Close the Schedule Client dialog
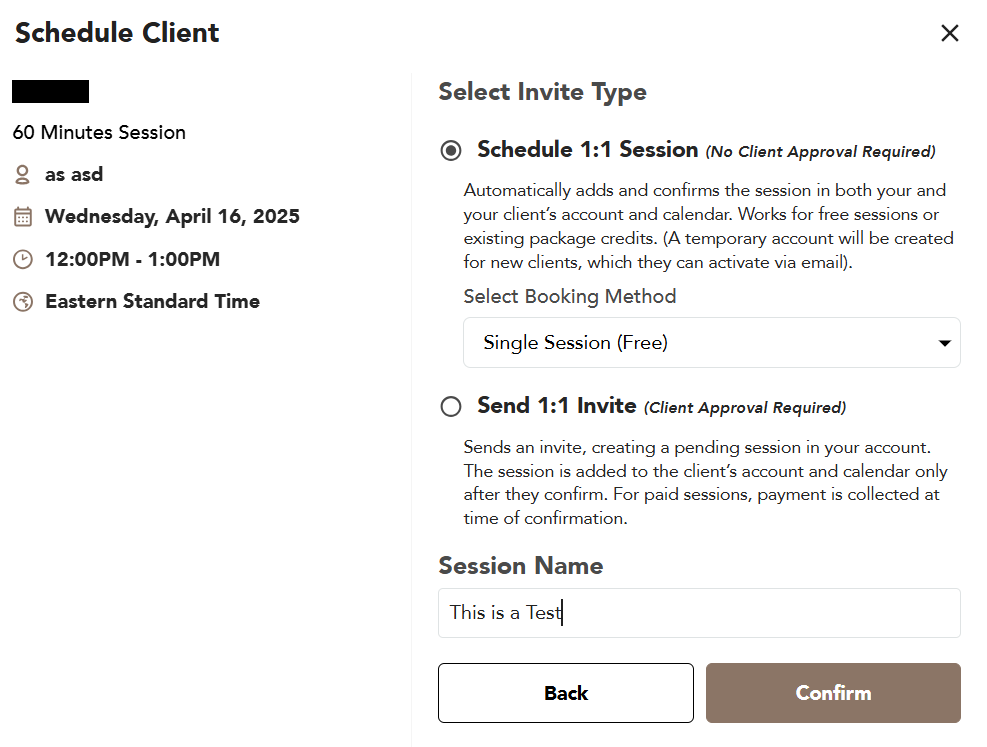This screenshot has width=987, height=747. [950, 33]
